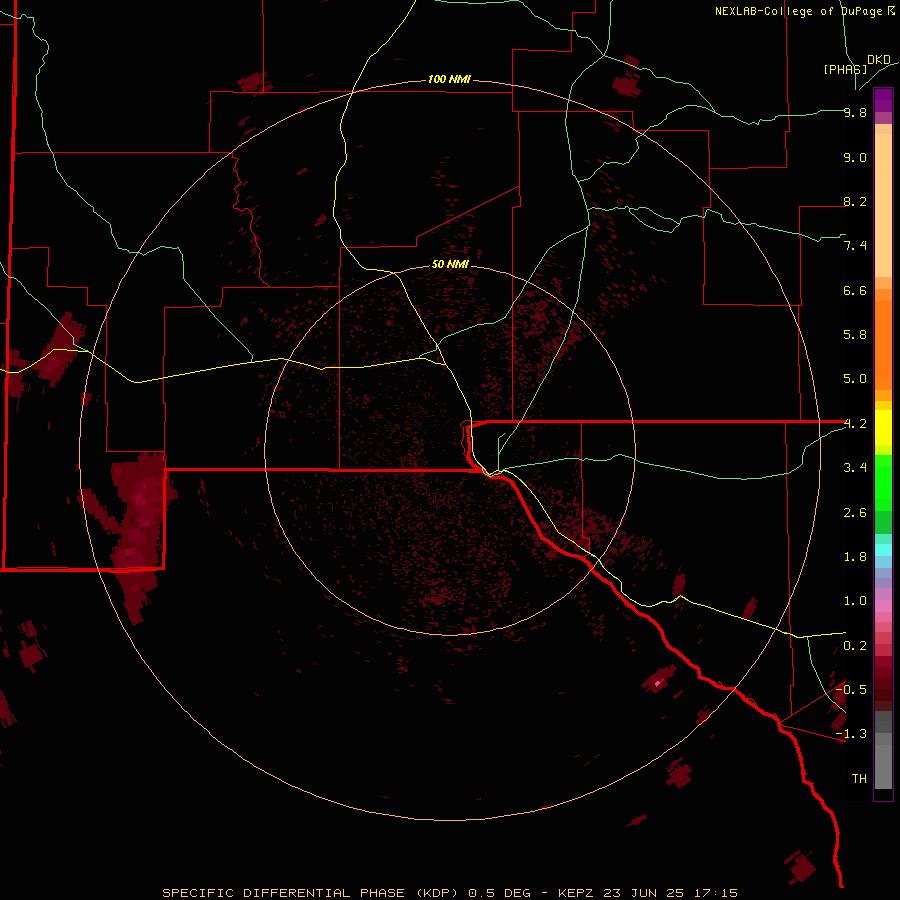Screen dimensions: 900x900
Task: Click the TH label at the scale bottom
Action: pos(859,779)
